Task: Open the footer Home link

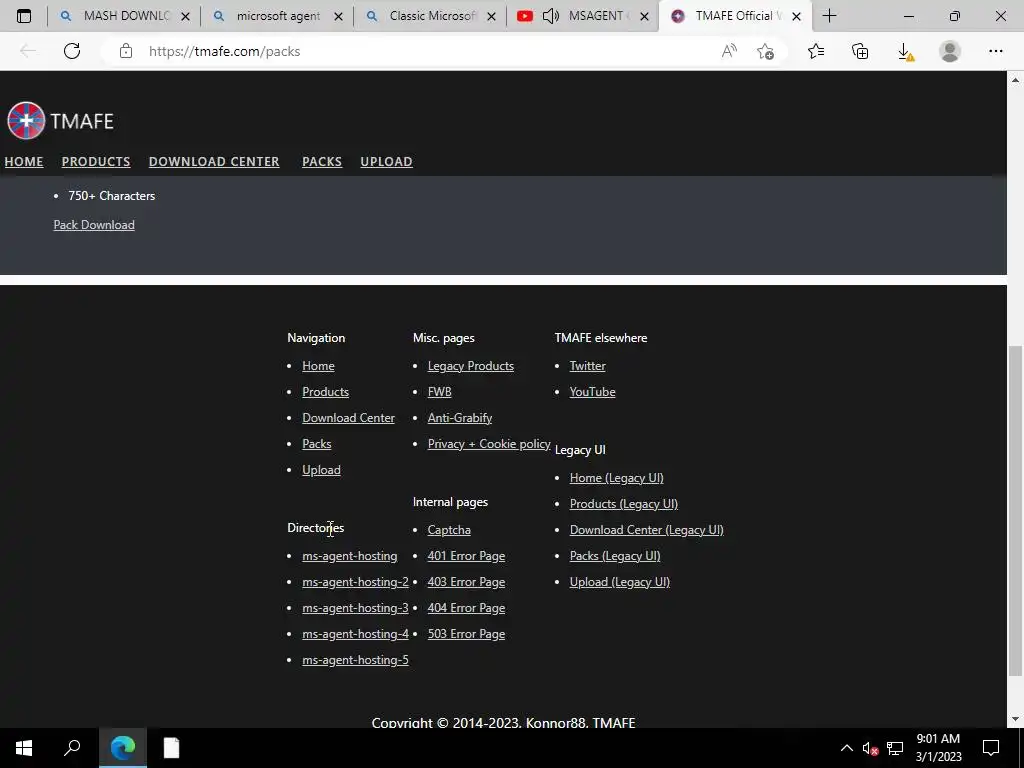Action: click(318, 366)
